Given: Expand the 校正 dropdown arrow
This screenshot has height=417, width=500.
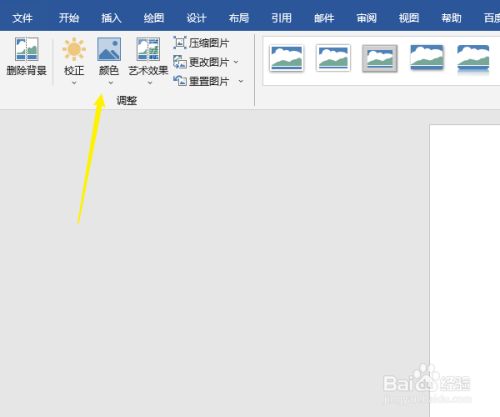Looking at the screenshot, I should [x=74, y=83].
